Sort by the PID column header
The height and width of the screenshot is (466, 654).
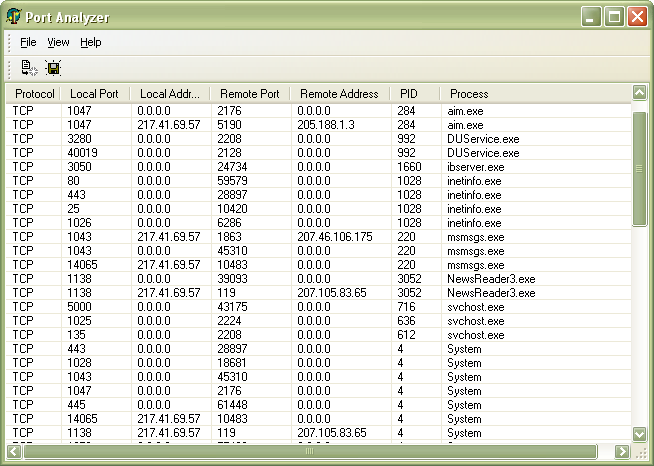coord(415,94)
